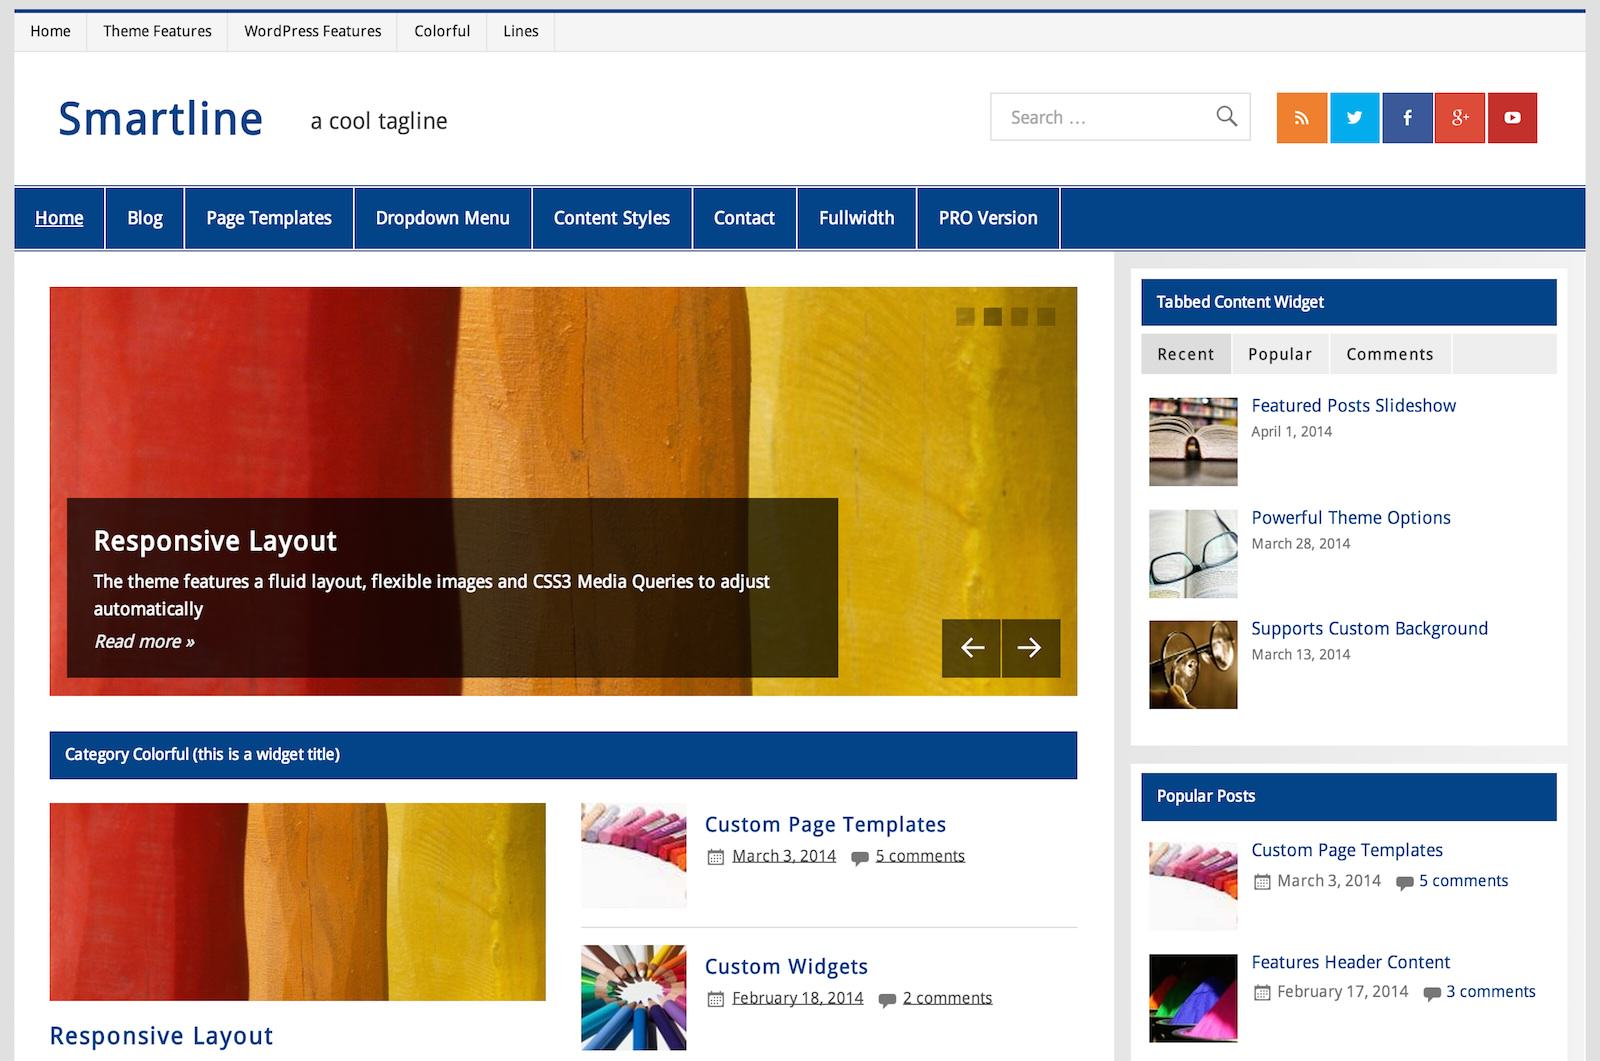1600x1061 pixels.
Task: Click into the Search input field
Action: (x=1100, y=117)
